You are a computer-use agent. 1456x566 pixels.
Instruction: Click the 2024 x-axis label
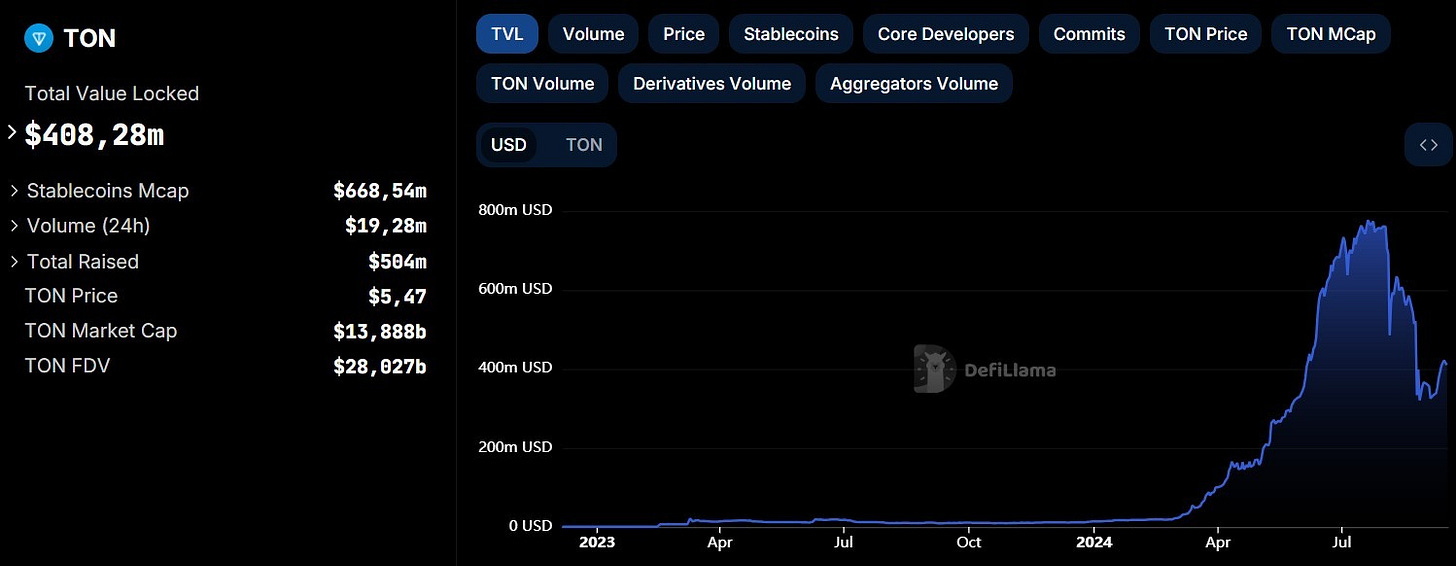1094,542
